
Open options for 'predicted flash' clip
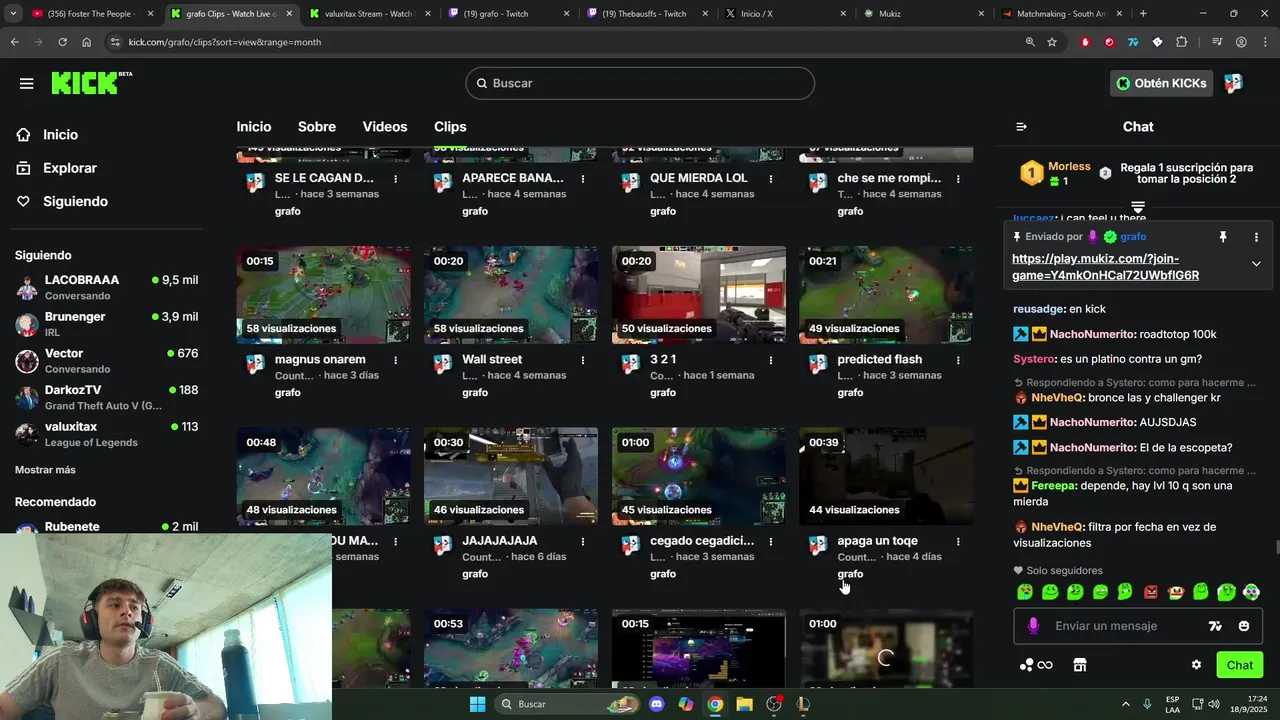coord(958,360)
